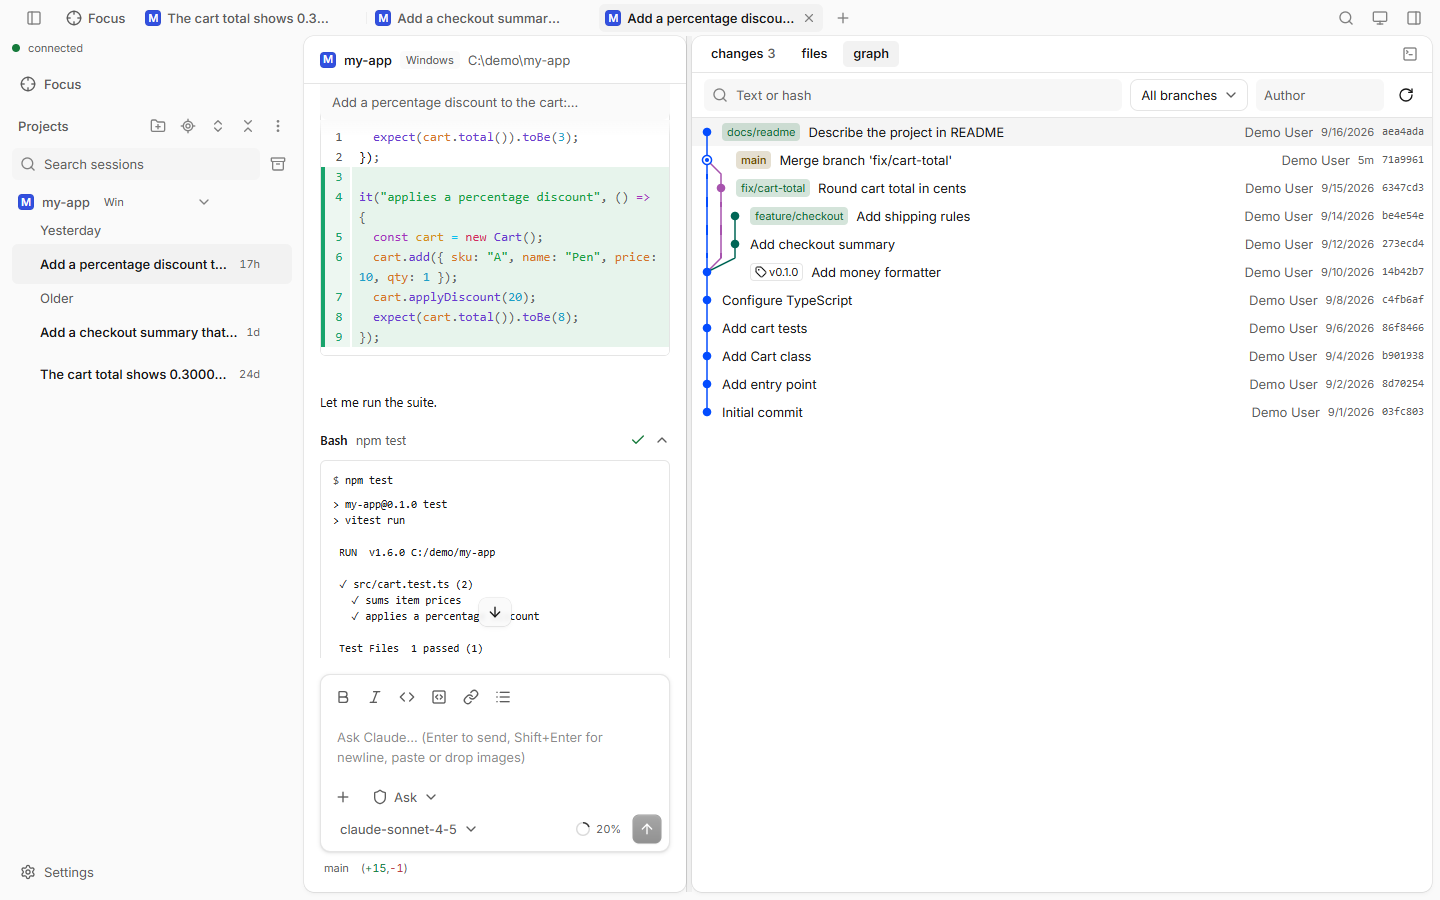This screenshot has width=1440, height=900.
Task: Refresh the commit graph
Action: 1406,95
